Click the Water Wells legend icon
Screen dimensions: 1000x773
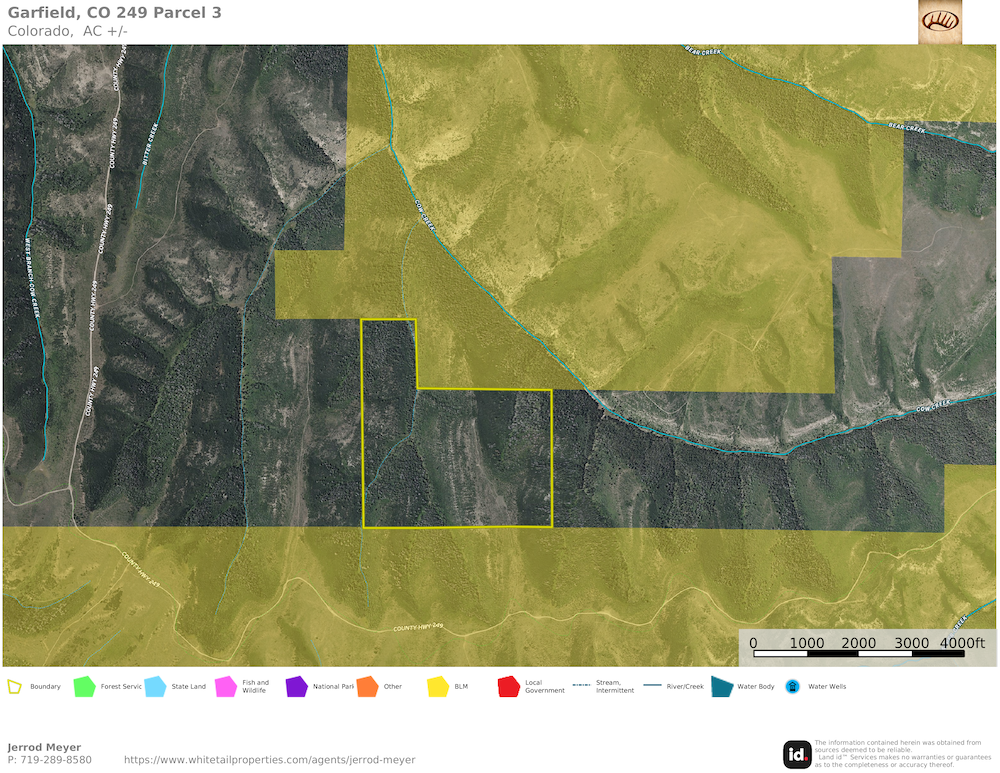coord(792,687)
